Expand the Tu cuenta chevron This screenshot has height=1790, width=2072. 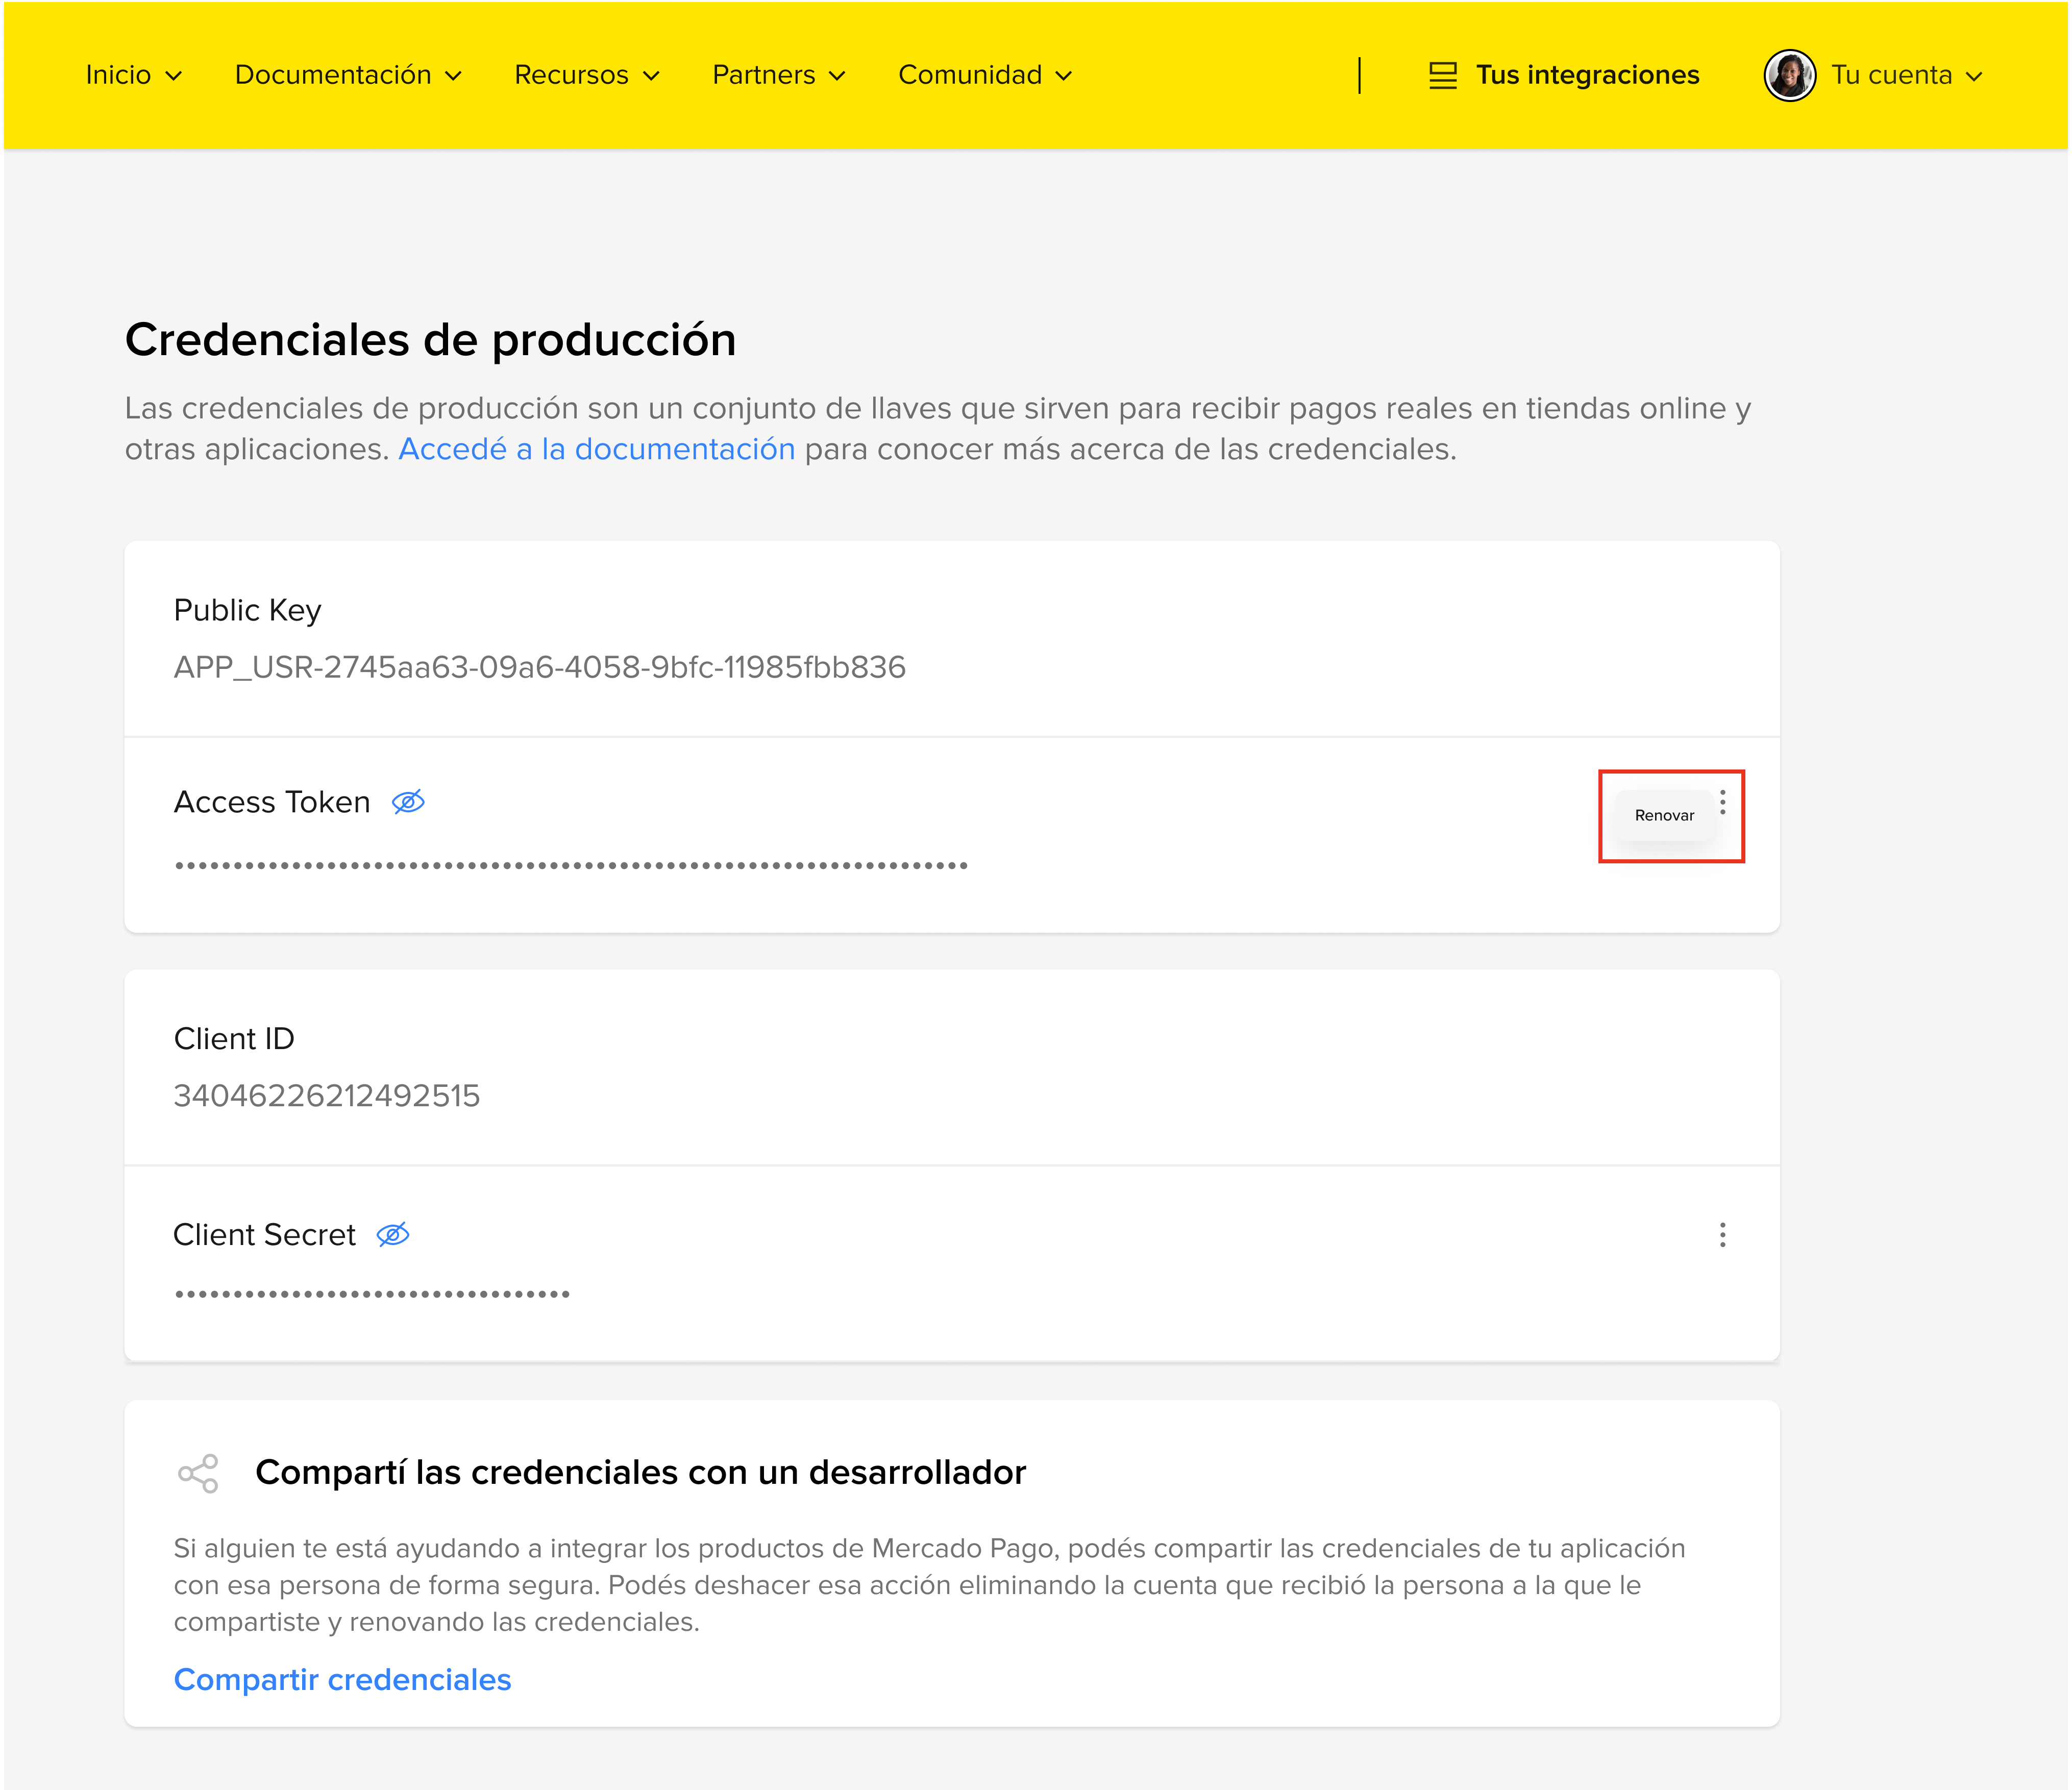tap(1974, 76)
